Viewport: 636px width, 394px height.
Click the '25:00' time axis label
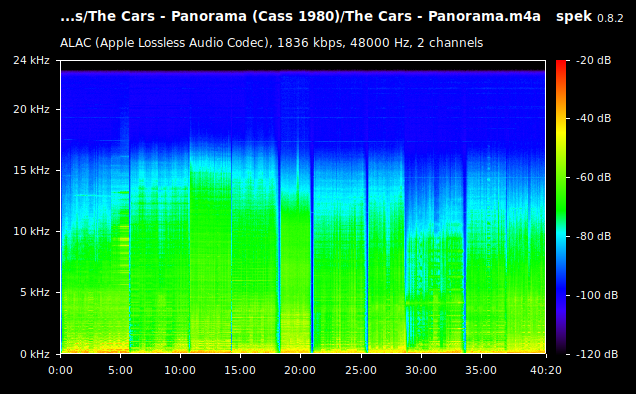361,370
